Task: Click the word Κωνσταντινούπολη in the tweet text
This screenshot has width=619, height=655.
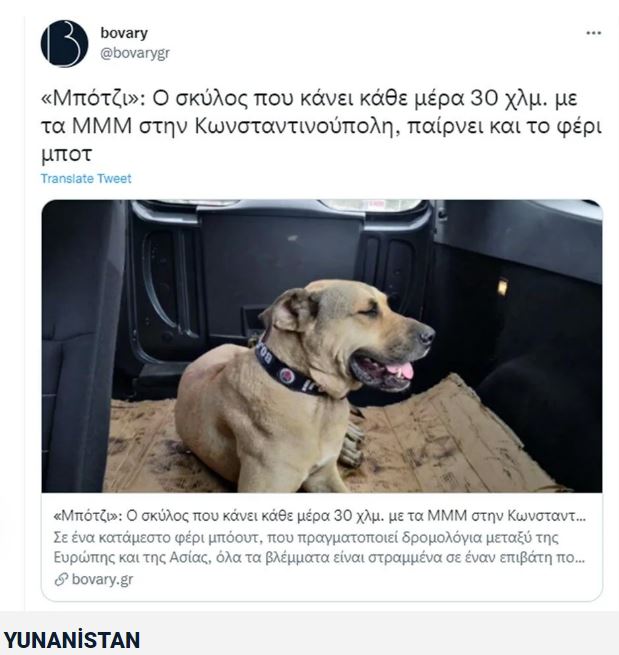Action: [295, 126]
